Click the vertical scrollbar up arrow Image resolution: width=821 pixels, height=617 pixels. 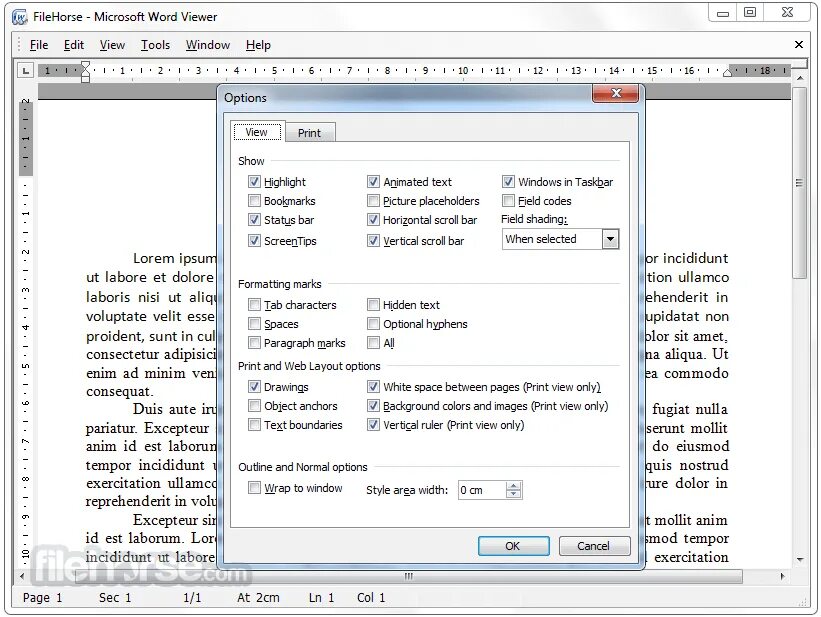(x=800, y=78)
